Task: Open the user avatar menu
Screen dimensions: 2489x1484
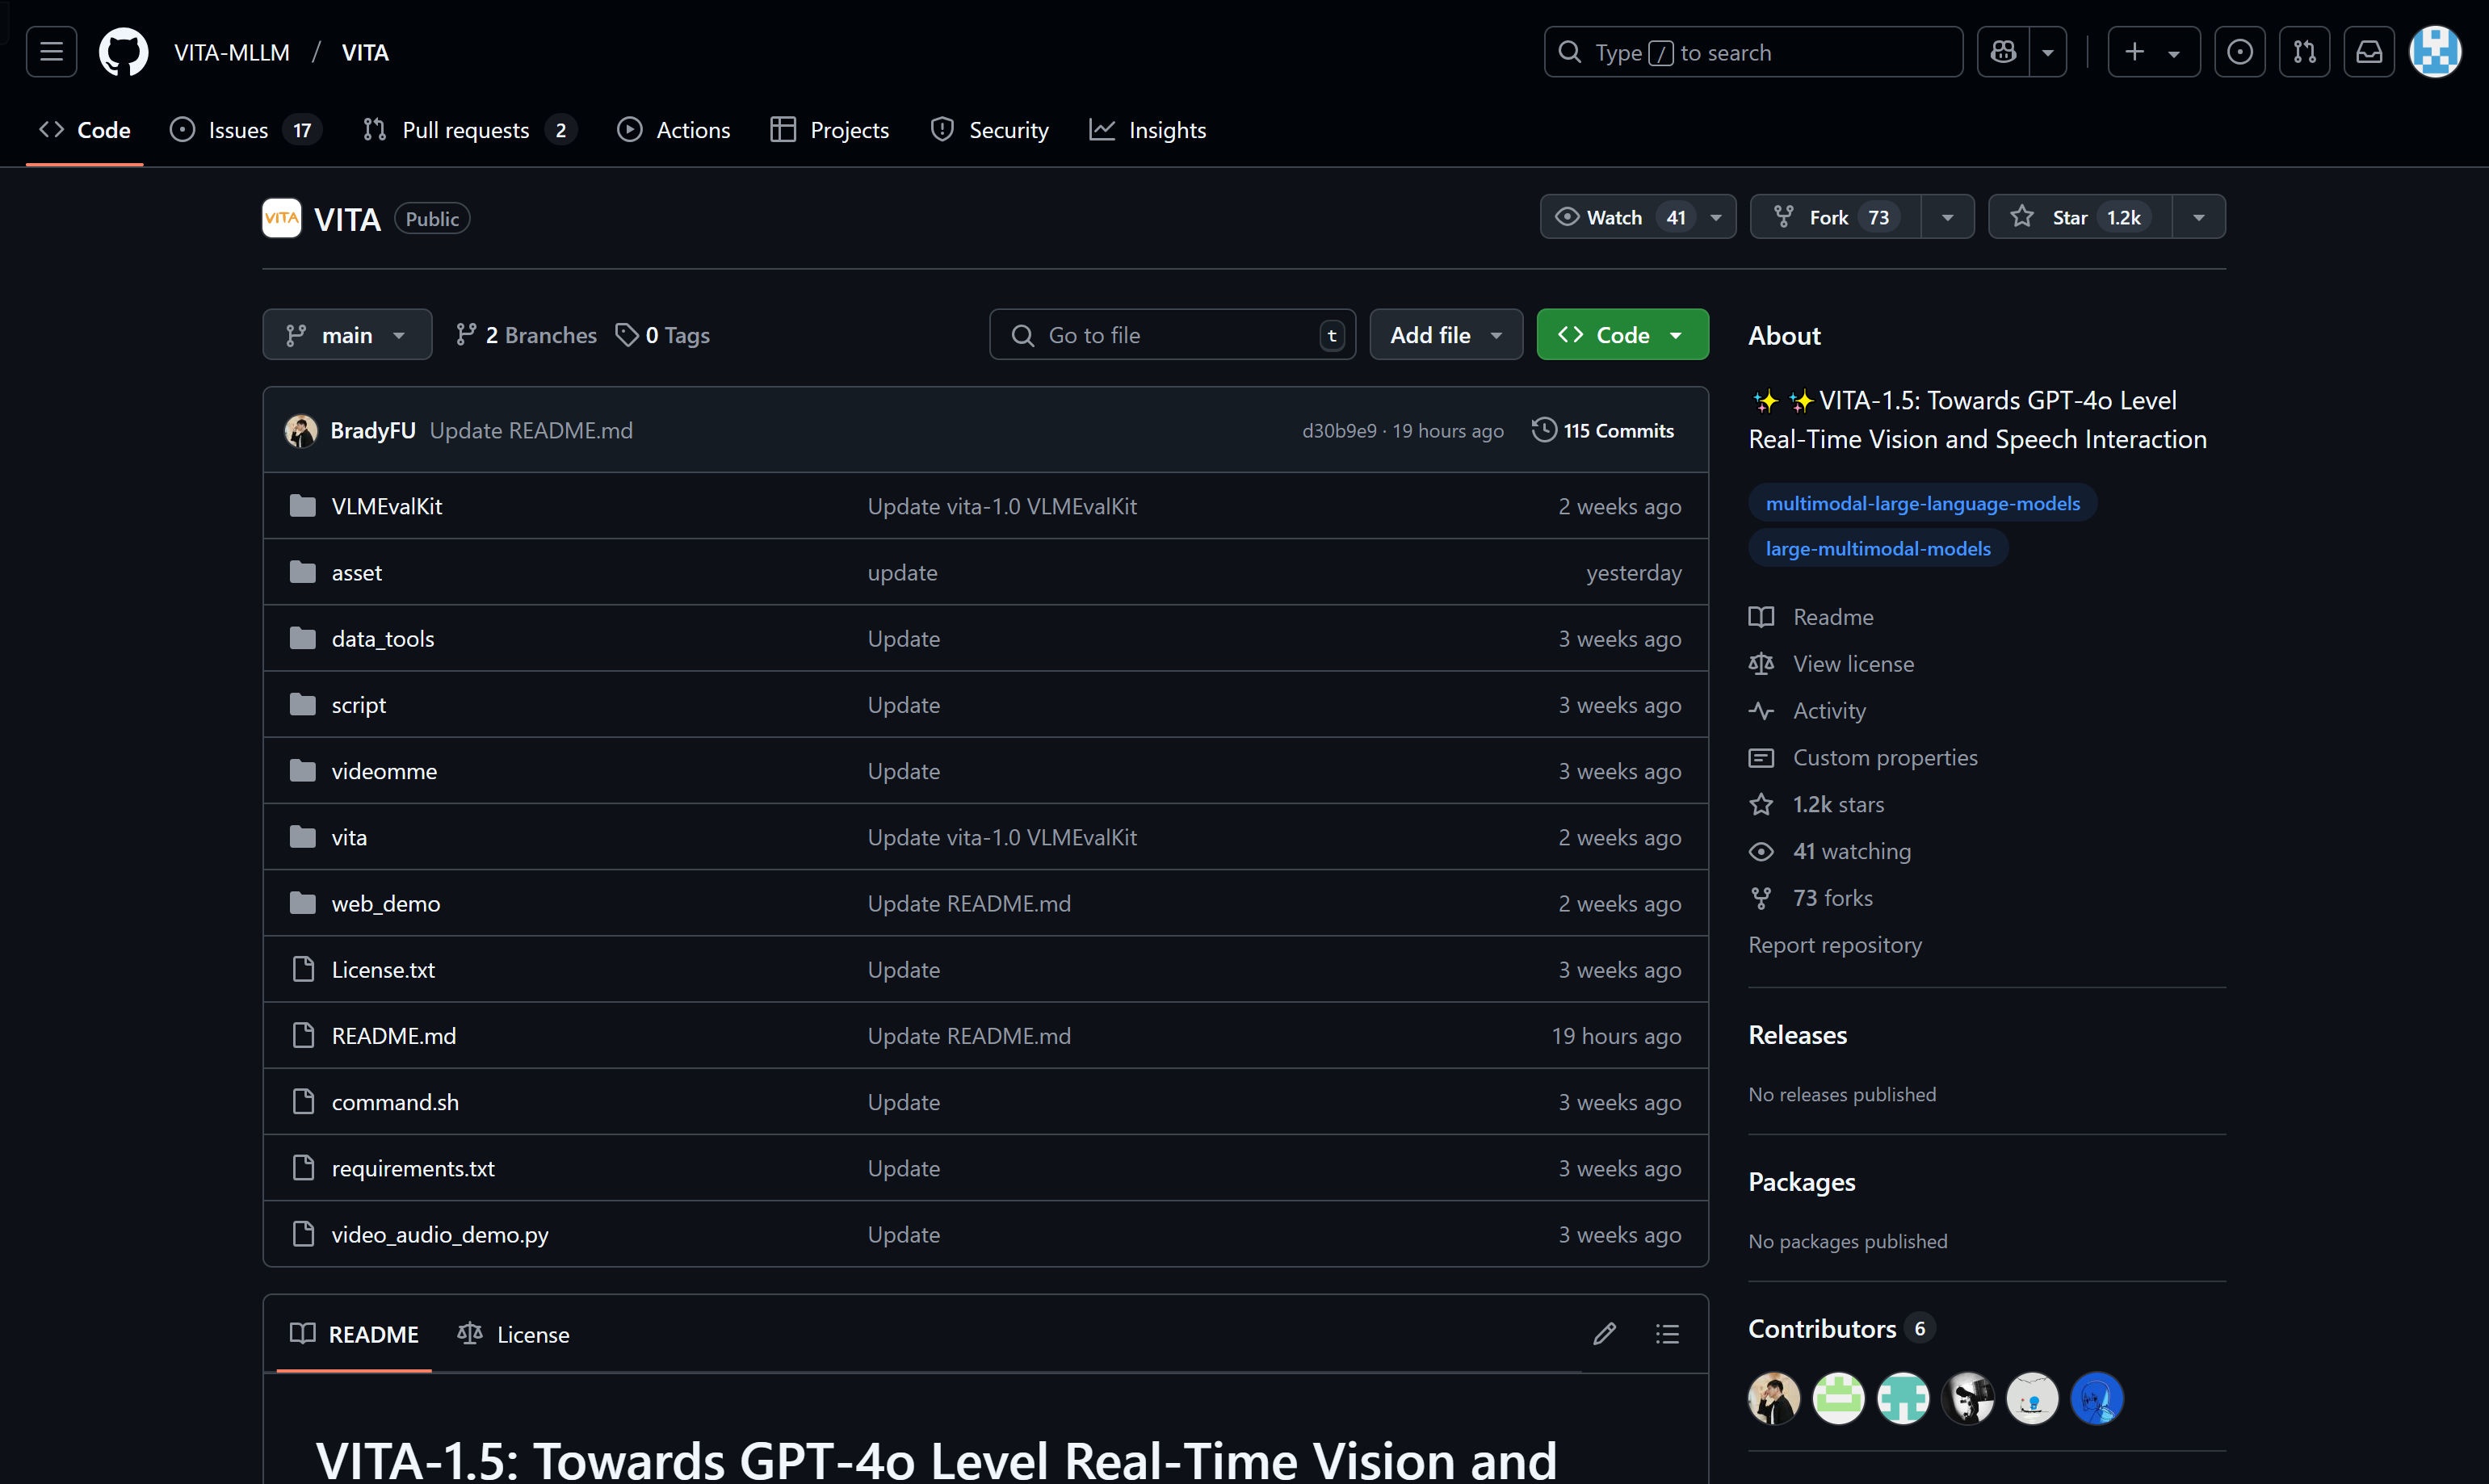Action: (x=2435, y=52)
